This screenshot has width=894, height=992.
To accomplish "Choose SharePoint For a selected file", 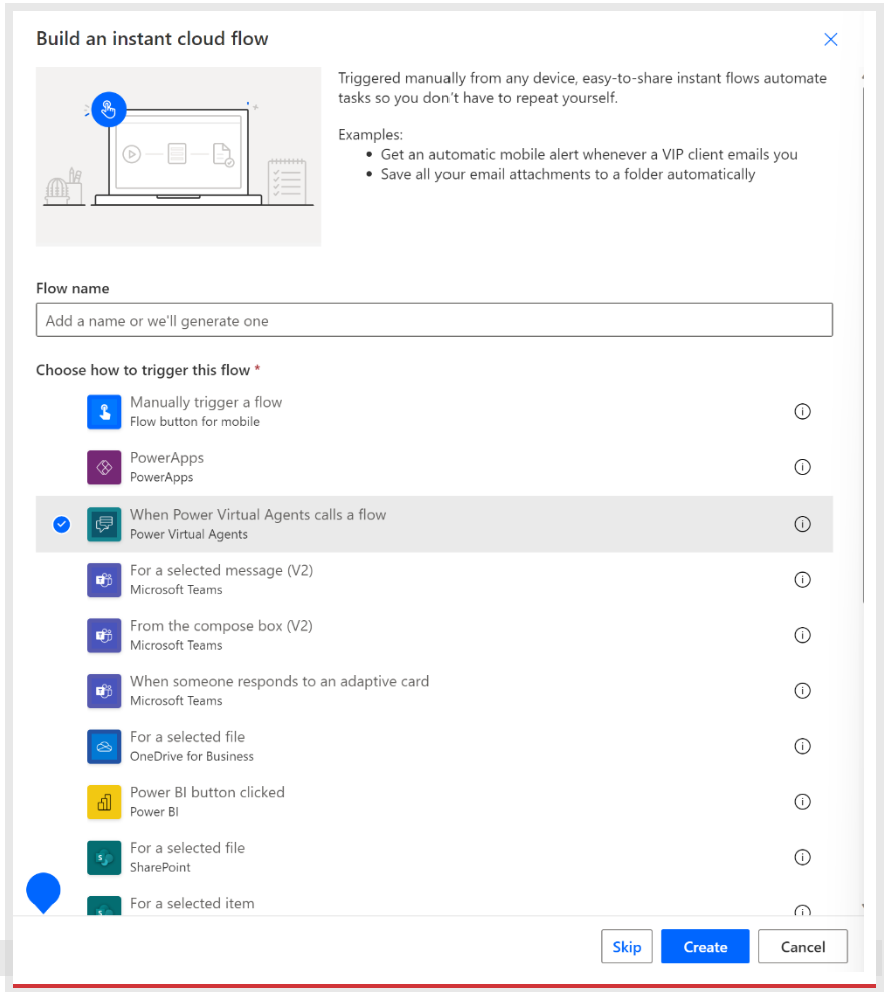I will [x=434, y=858].
